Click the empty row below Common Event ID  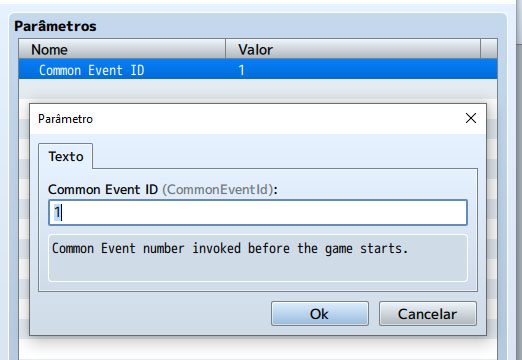[258, 89]
